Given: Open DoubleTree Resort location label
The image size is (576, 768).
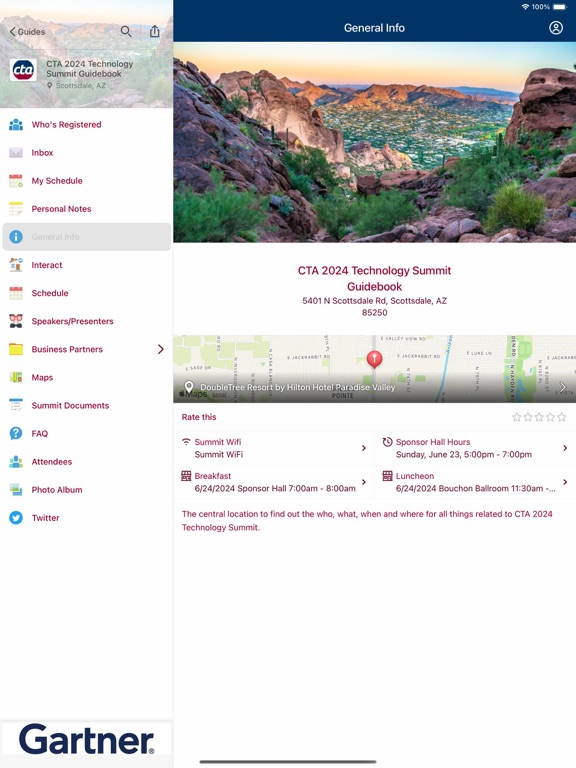Looking at the screenshot, I should pyautogui.click(x=297, y=387).
